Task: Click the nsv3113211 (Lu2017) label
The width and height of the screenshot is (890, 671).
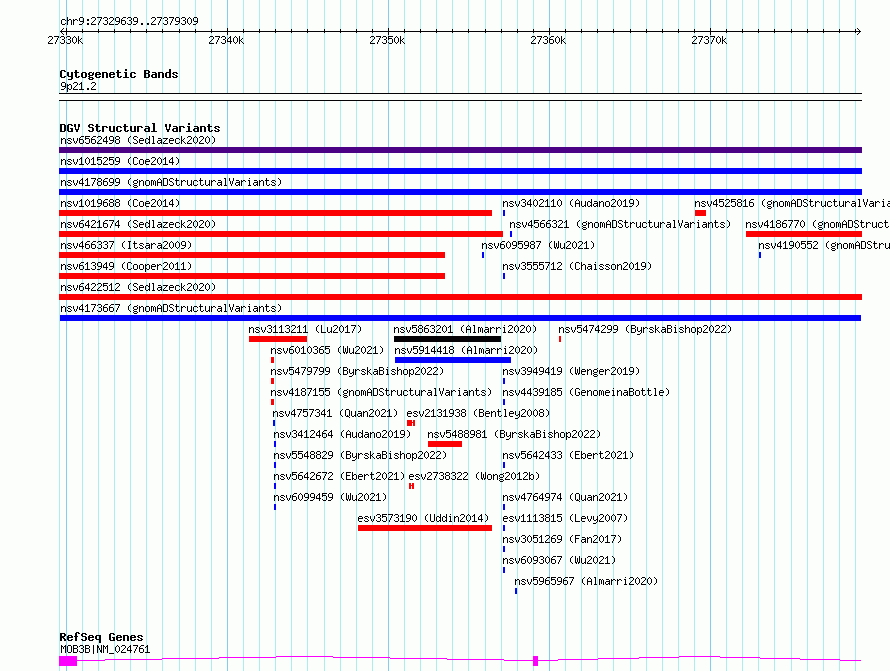Action: (305, 329)
